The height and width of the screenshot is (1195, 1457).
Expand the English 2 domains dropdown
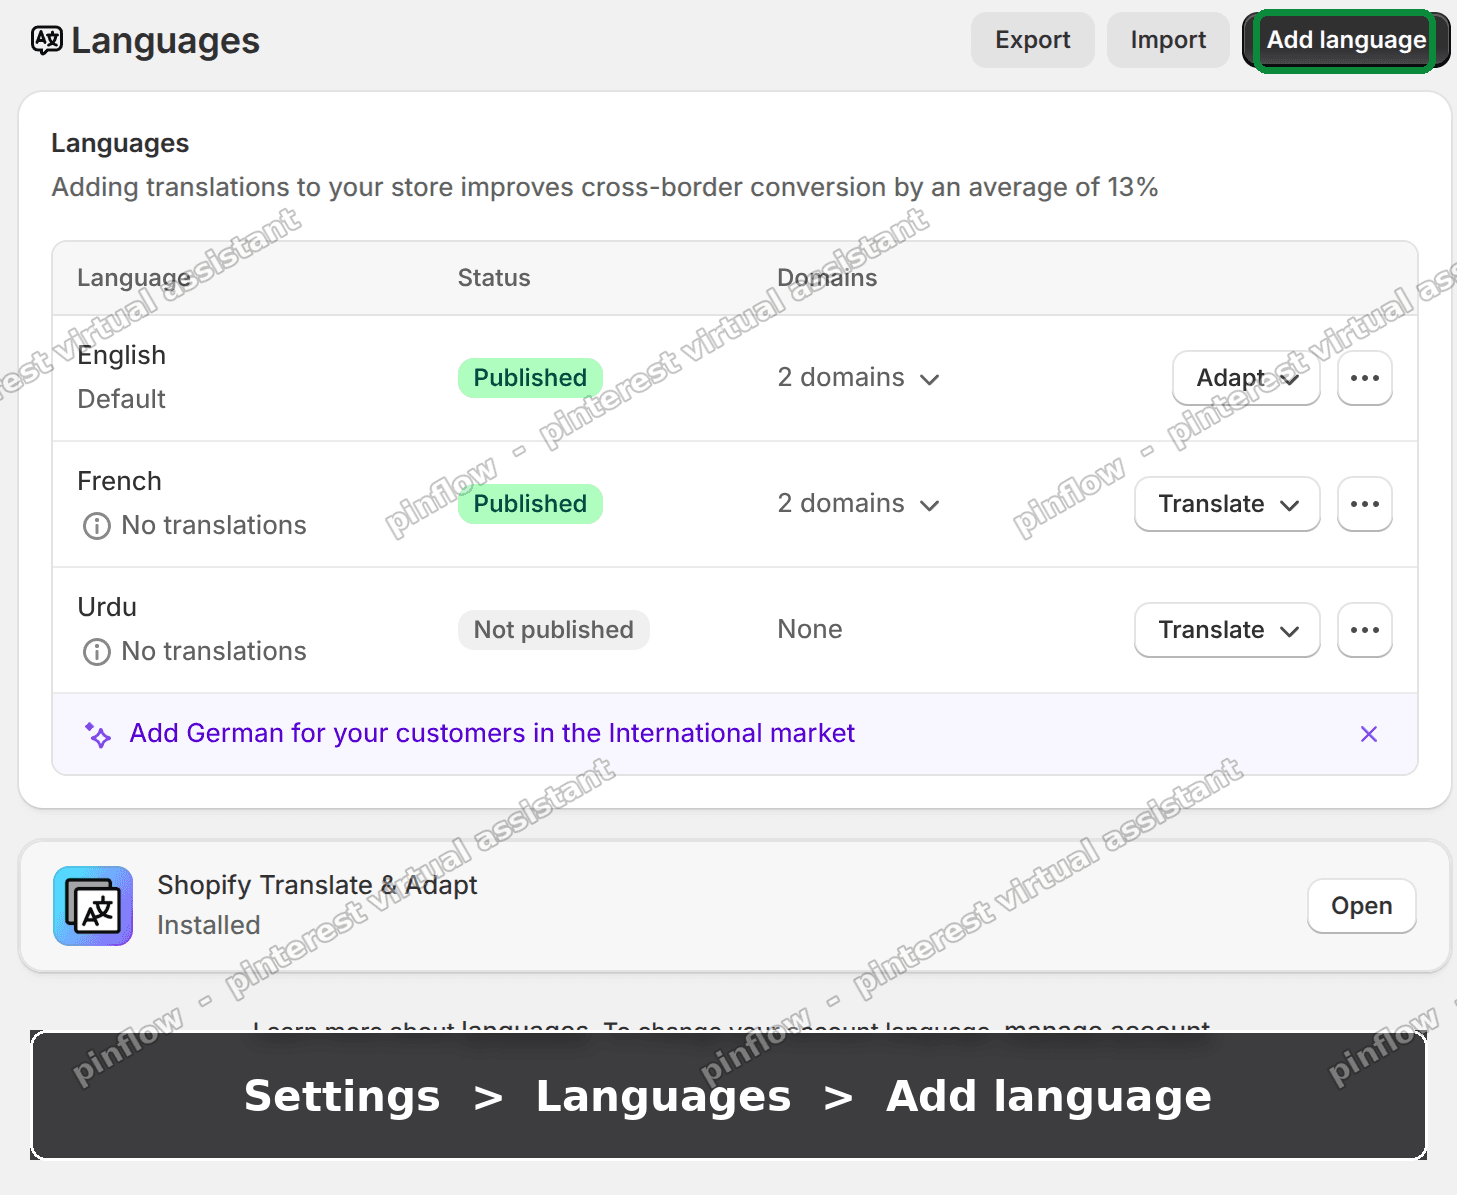[859, 378]
